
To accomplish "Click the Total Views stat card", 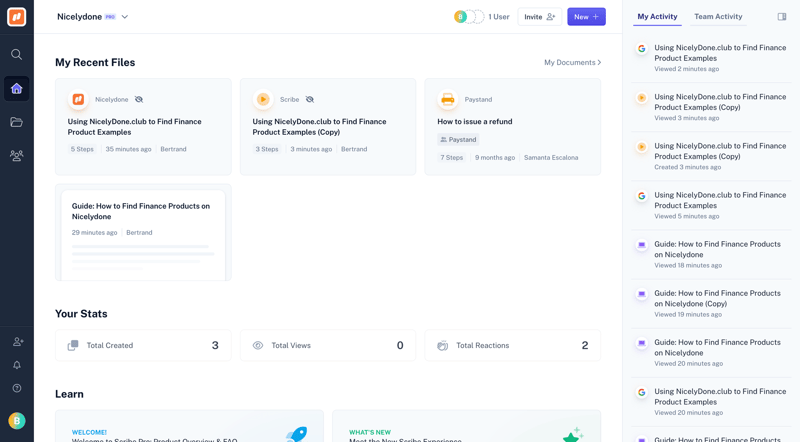I will pyautogui.click(x=328, y=346).
